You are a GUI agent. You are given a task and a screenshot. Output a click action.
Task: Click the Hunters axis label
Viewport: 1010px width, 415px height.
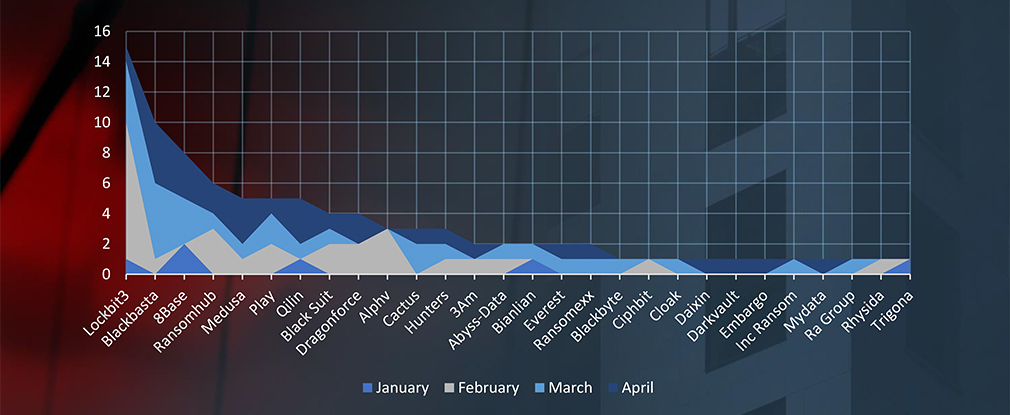[x=428, y=311]
